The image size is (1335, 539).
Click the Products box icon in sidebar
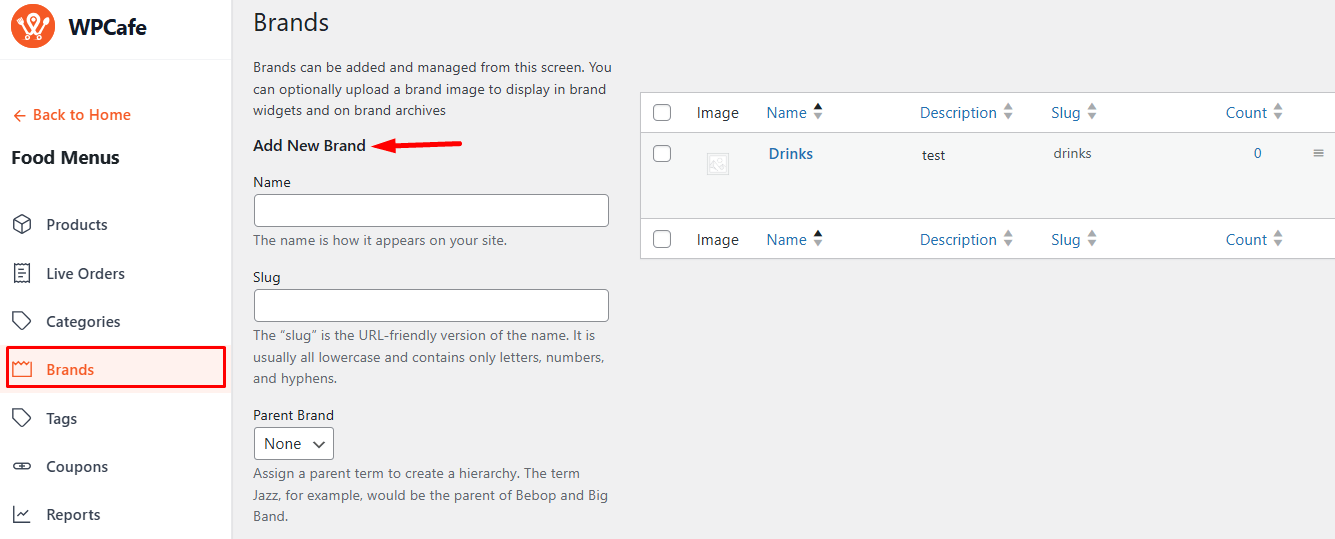click(x=22, y=225)
